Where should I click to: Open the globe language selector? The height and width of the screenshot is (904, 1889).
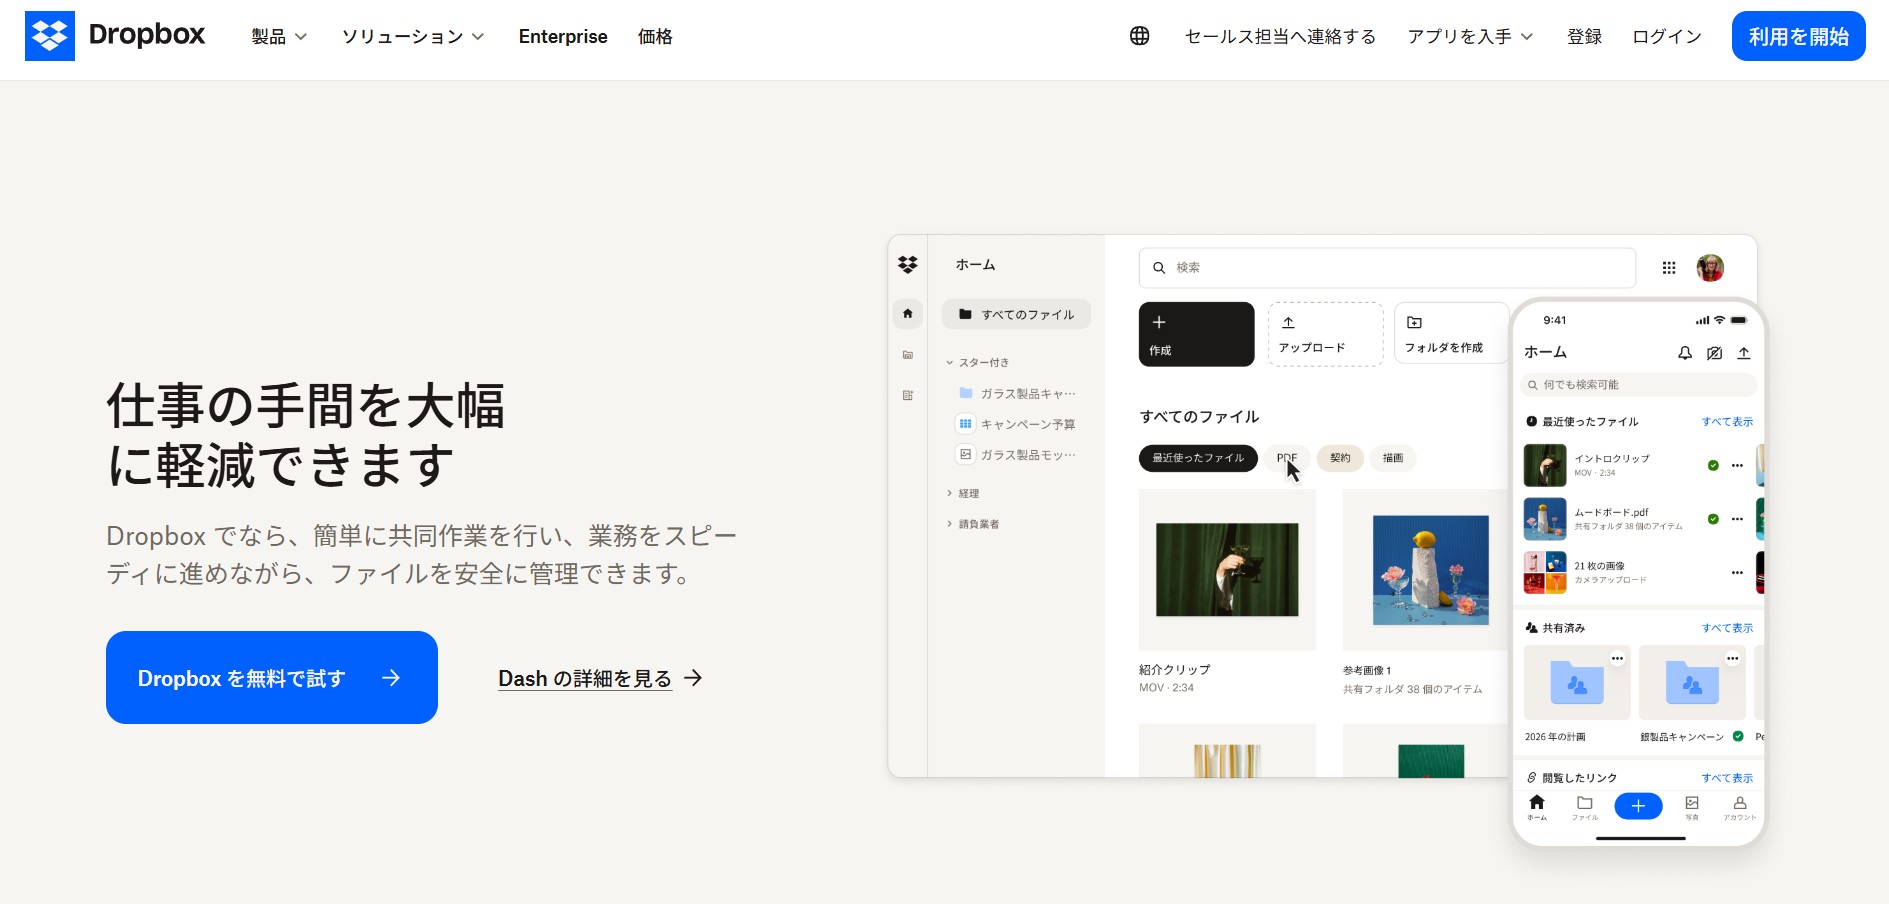(1139, 36)
